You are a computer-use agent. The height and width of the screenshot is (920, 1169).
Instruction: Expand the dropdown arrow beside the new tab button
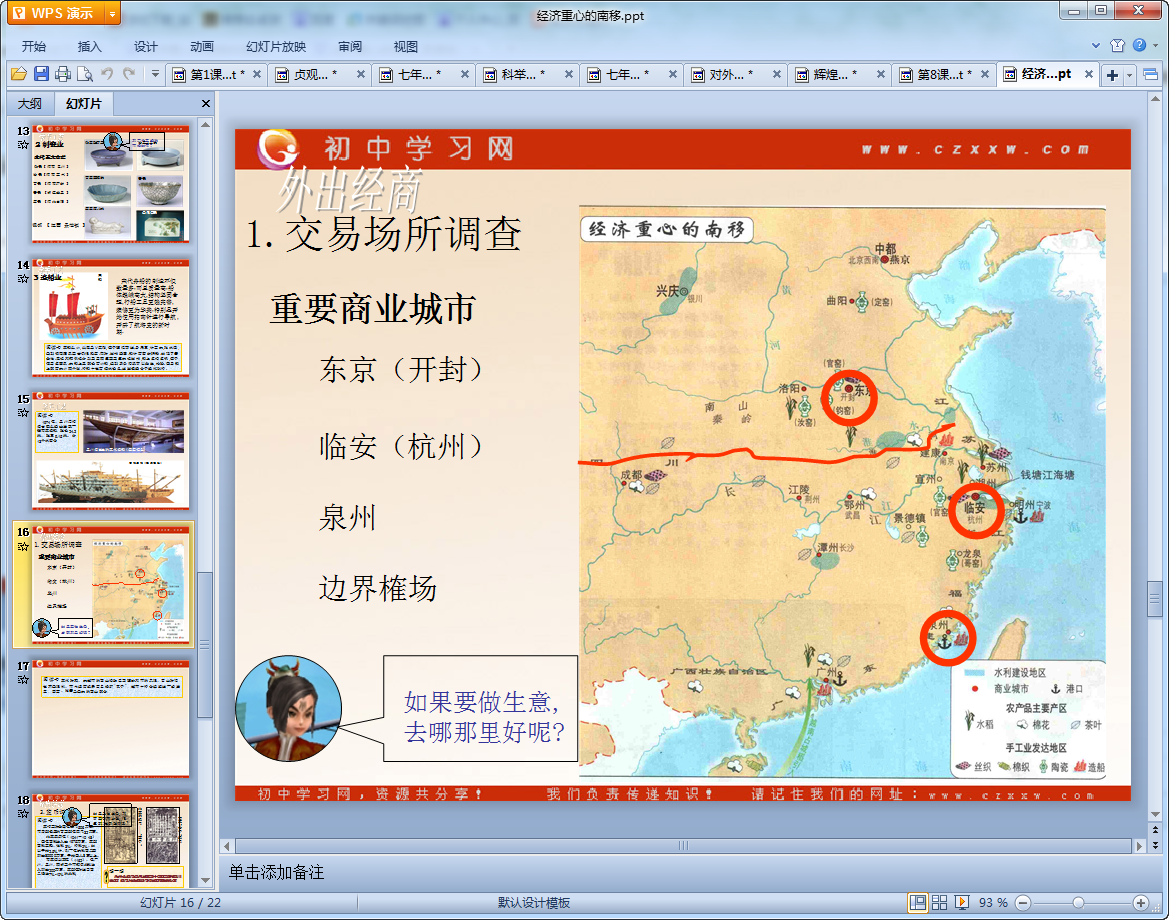point(1130,75)
